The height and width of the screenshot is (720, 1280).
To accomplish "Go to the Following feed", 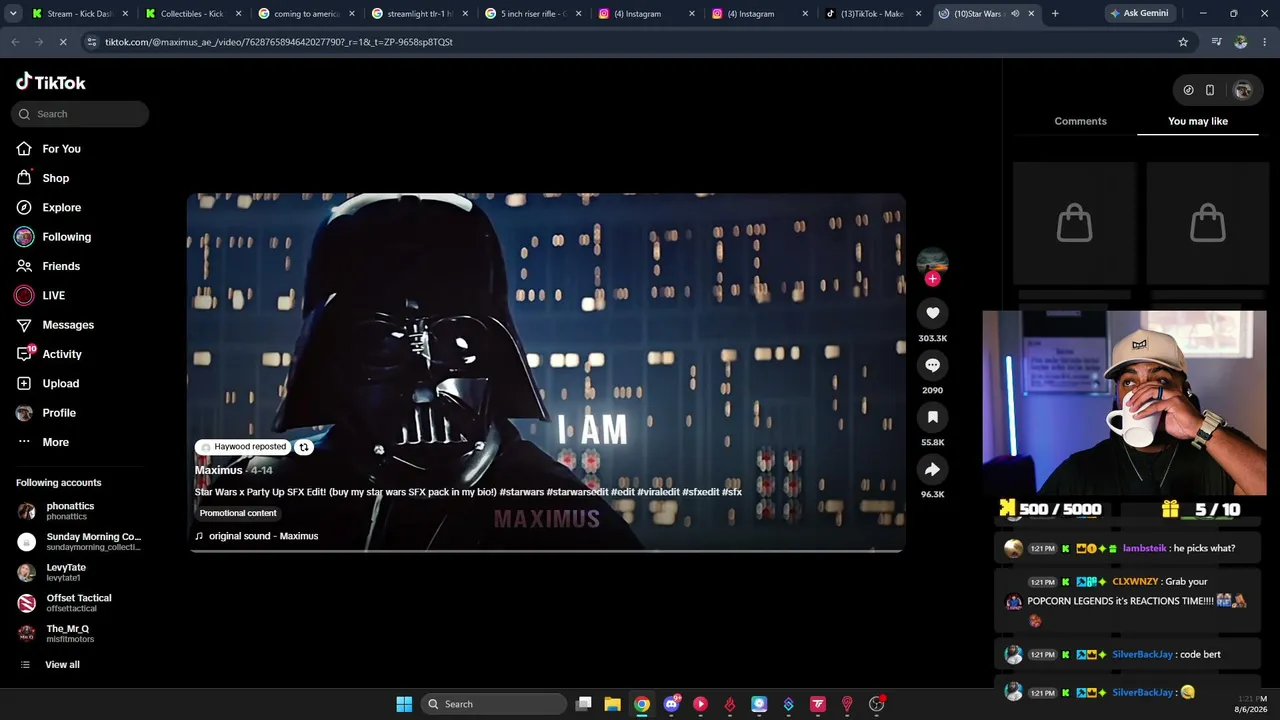I will point(66,237).
